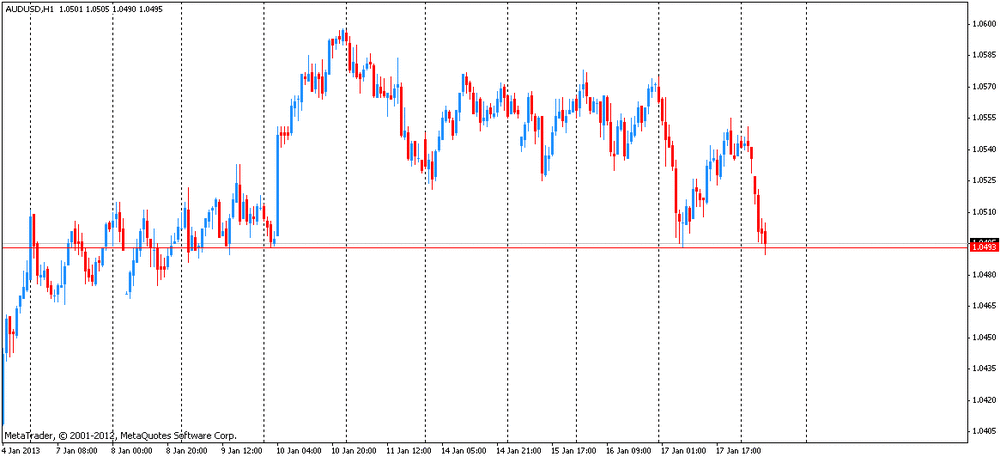Image resolution: width=1000 pixels, height=457 pixels.
Task: Select the 16 Jan 09:00 time label
Action: point(628,450)
